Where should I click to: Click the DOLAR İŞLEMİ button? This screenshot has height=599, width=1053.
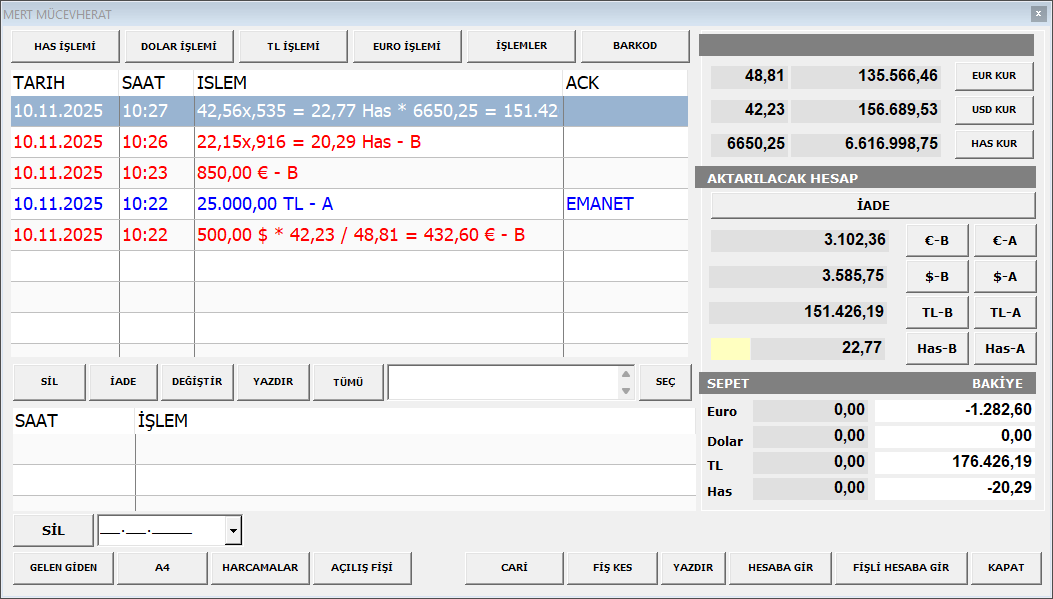[179, 46]
